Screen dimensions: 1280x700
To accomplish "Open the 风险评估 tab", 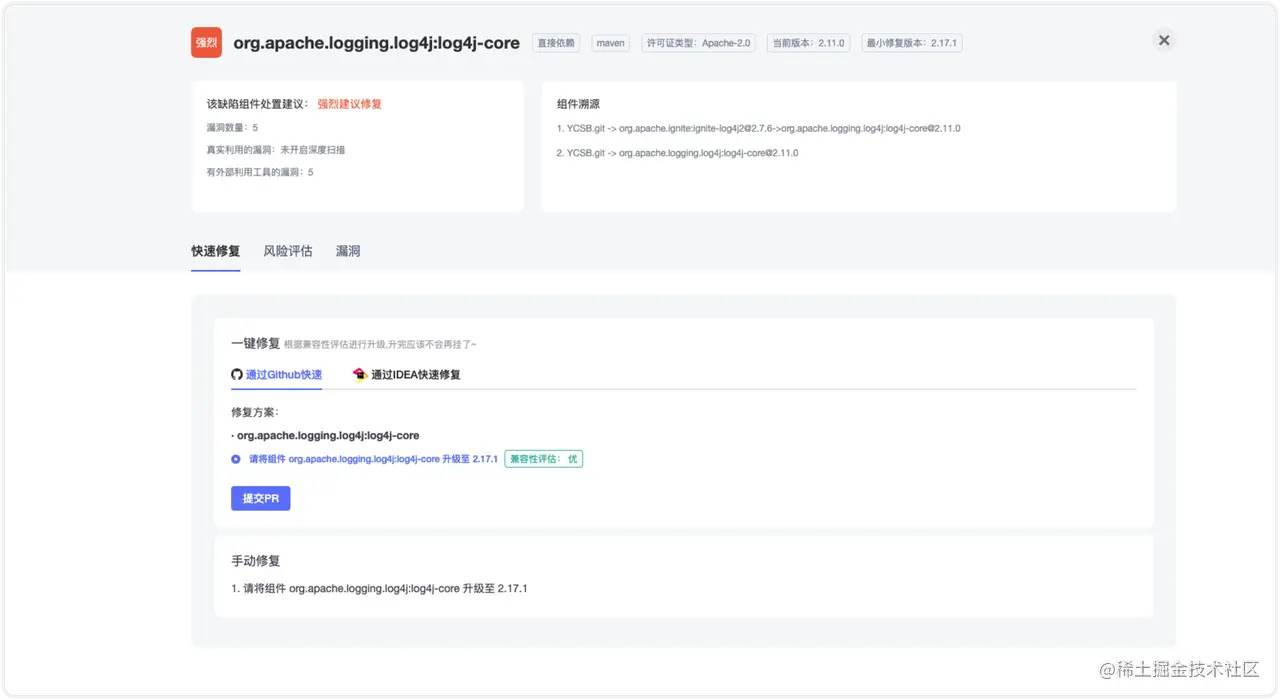I will point(288,251).
